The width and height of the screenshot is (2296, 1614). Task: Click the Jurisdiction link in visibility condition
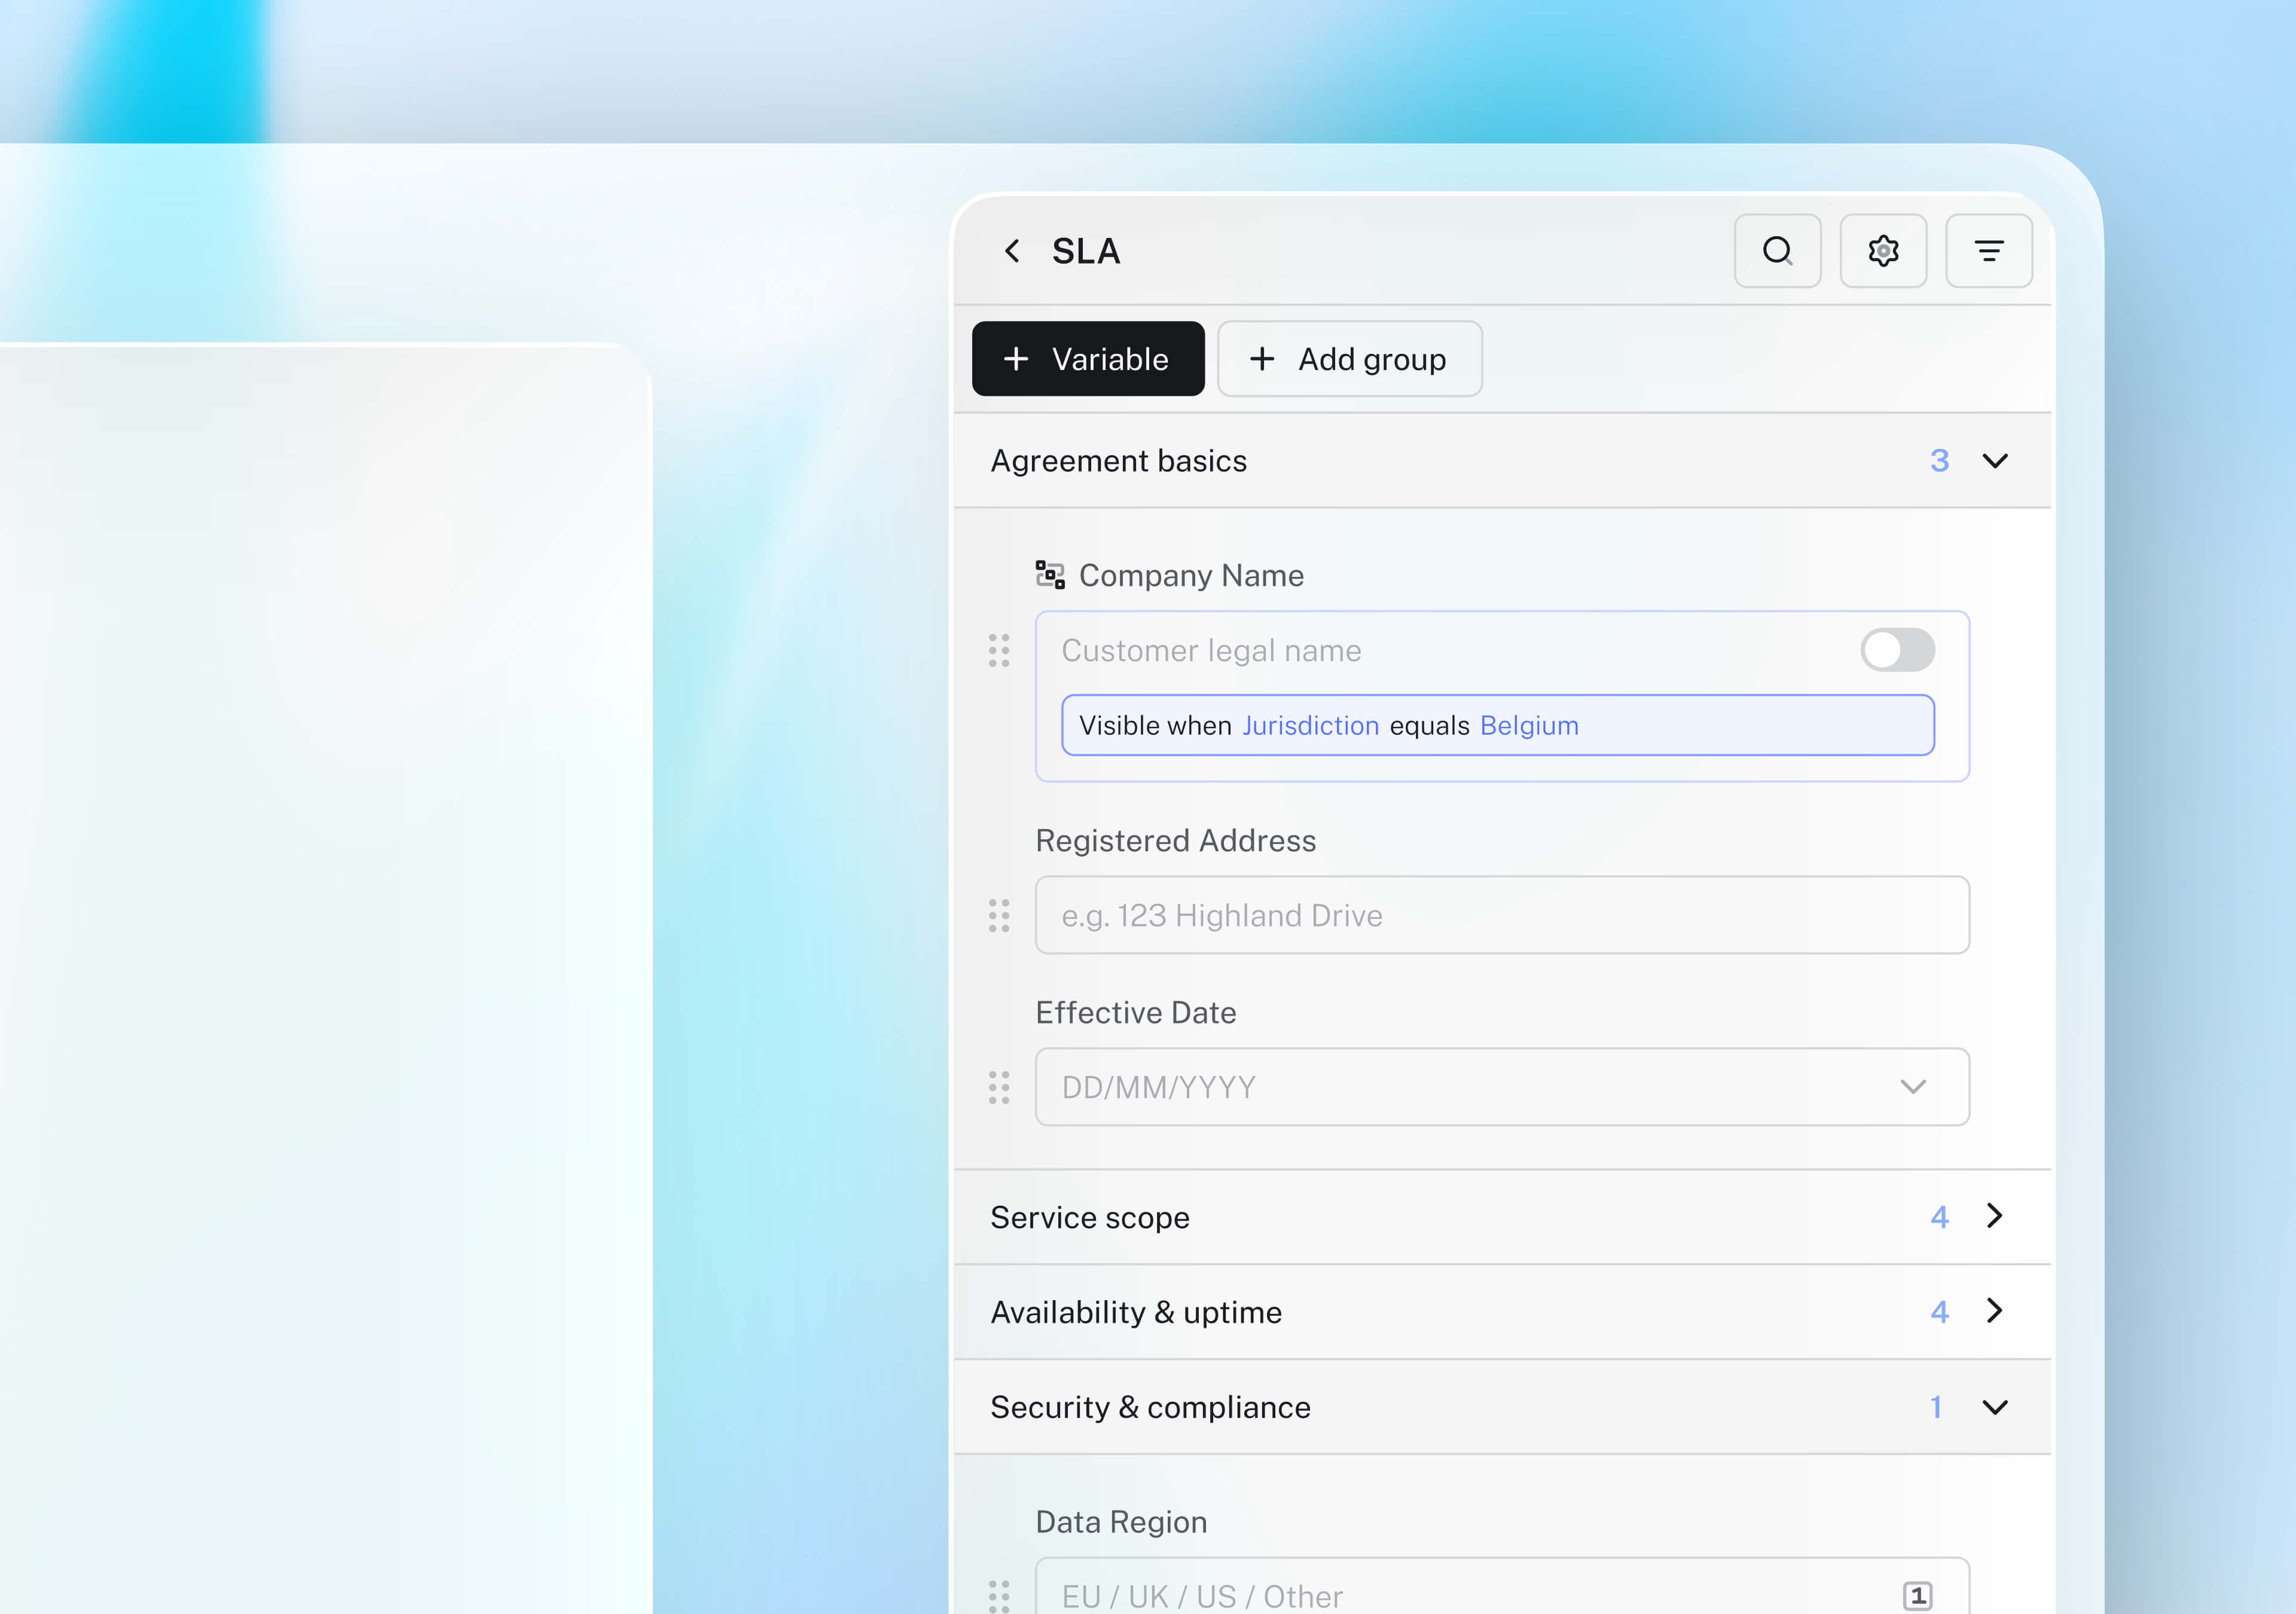(1310, 726)
